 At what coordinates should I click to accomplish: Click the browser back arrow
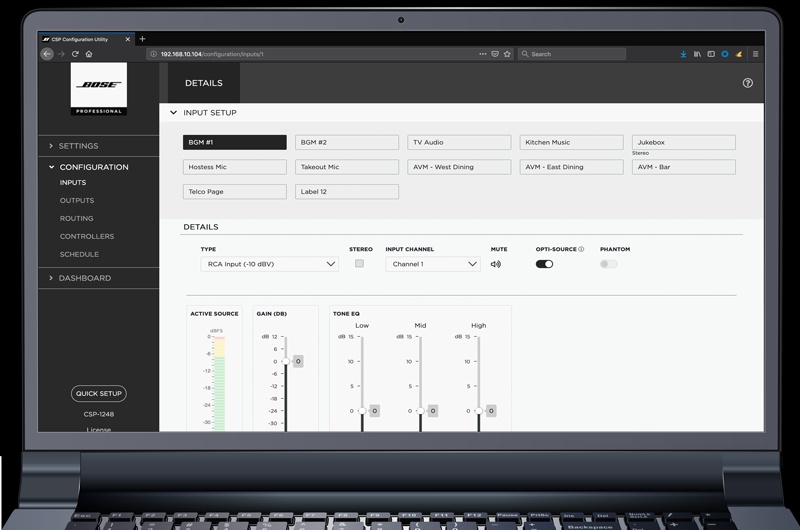[47, 54]
